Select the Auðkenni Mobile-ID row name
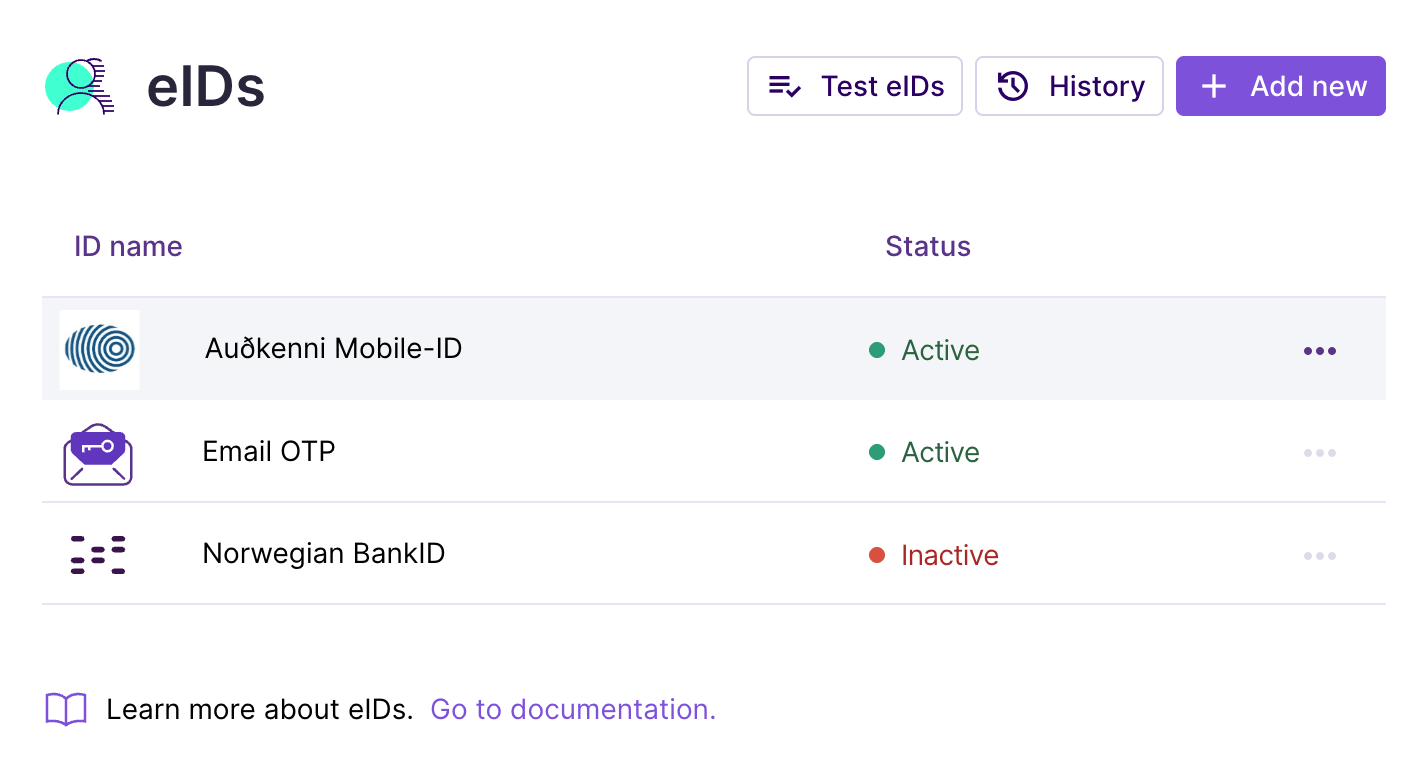This screenshot has width=1408, height=778. (x=333, y=349)
